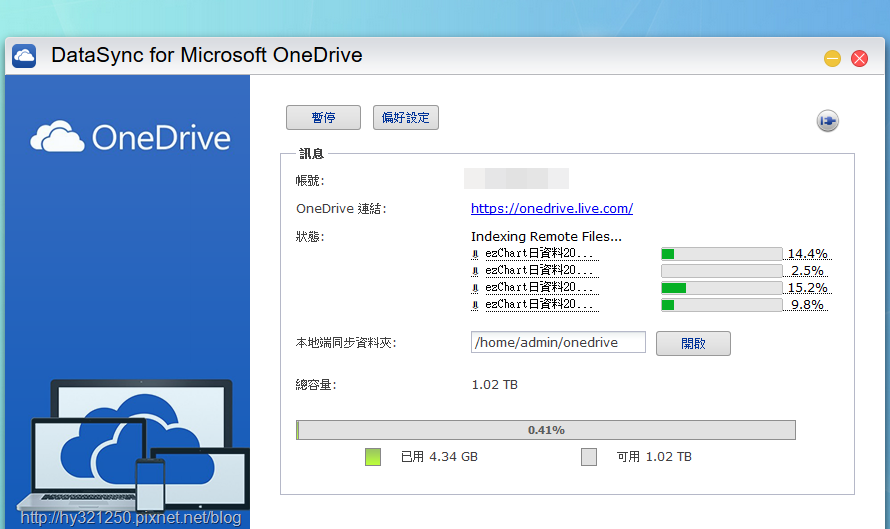Click the 0.41% storage usage bar
890x529 pixels.
click(545, 430)
